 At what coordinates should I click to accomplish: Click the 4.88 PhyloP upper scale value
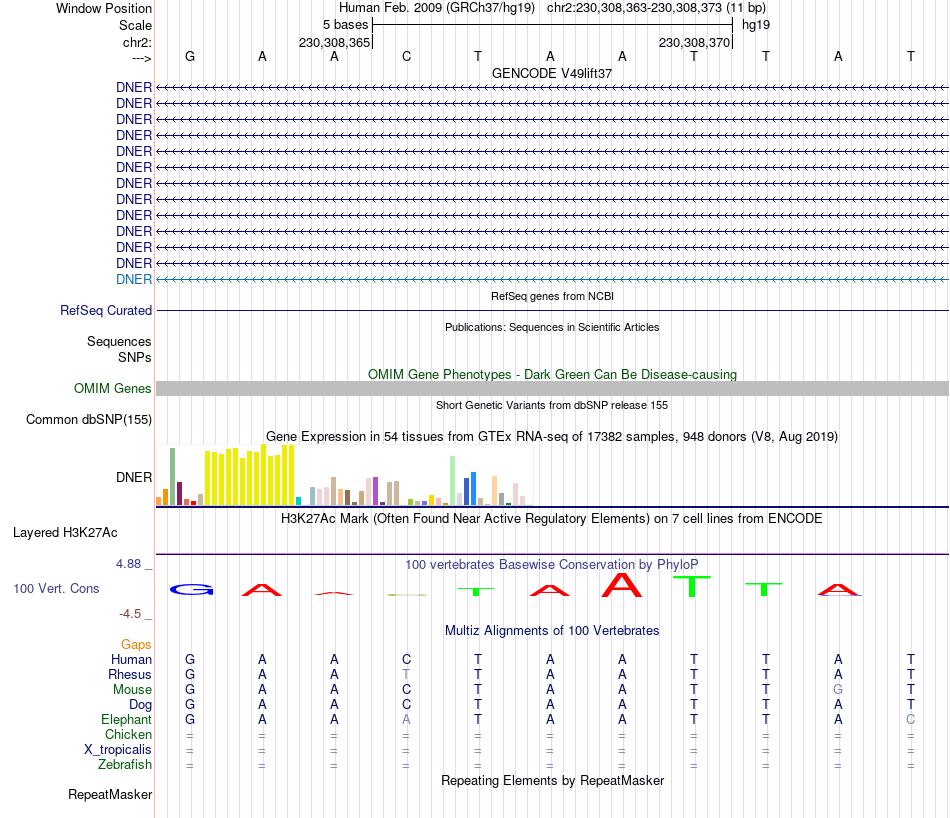(x=128, y=564)
